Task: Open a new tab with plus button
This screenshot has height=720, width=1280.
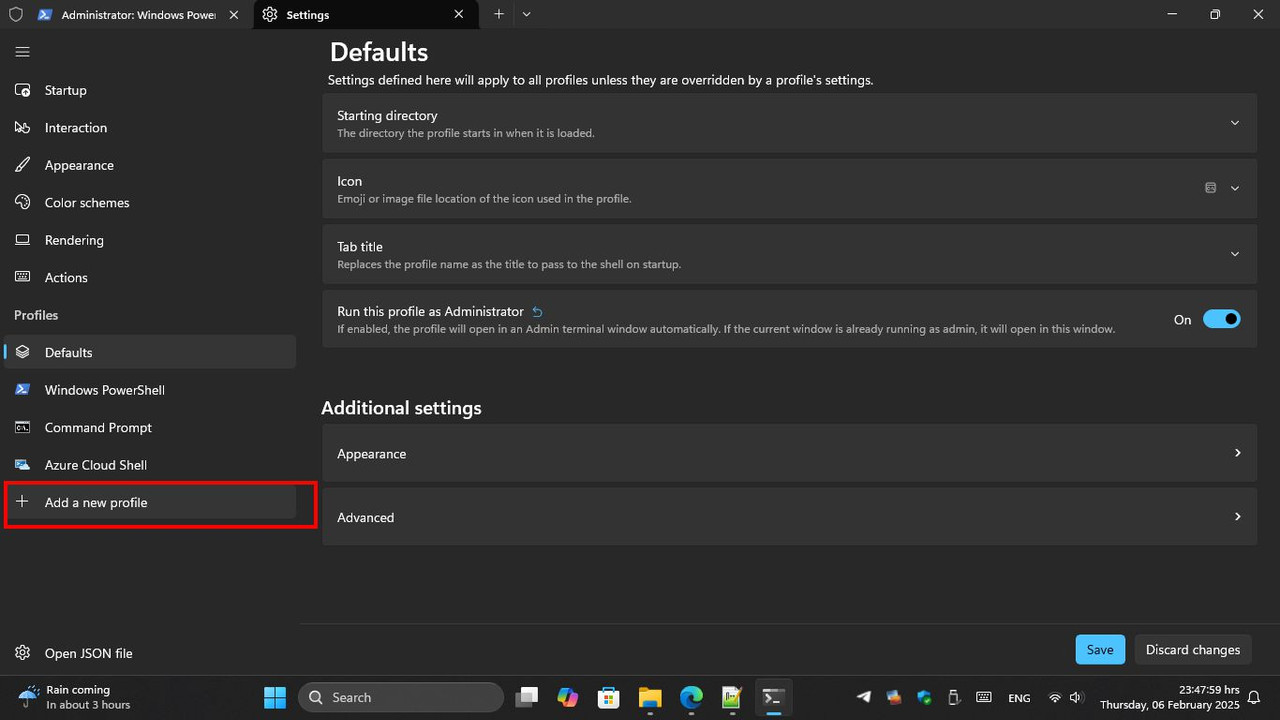Action: [499, 15]
